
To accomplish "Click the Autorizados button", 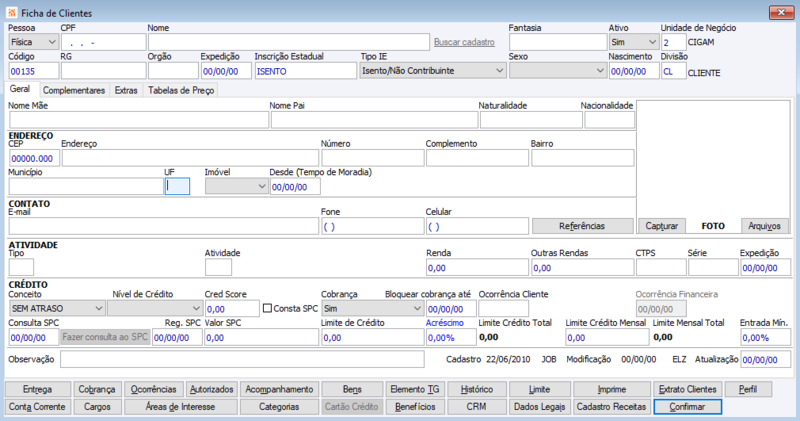I will [212, 389].
